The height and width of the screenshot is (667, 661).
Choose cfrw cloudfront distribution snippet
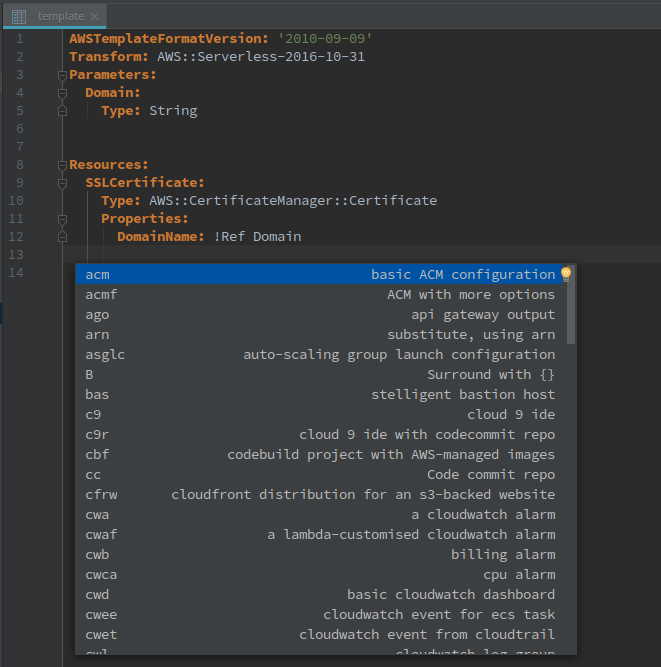point(321,494)
